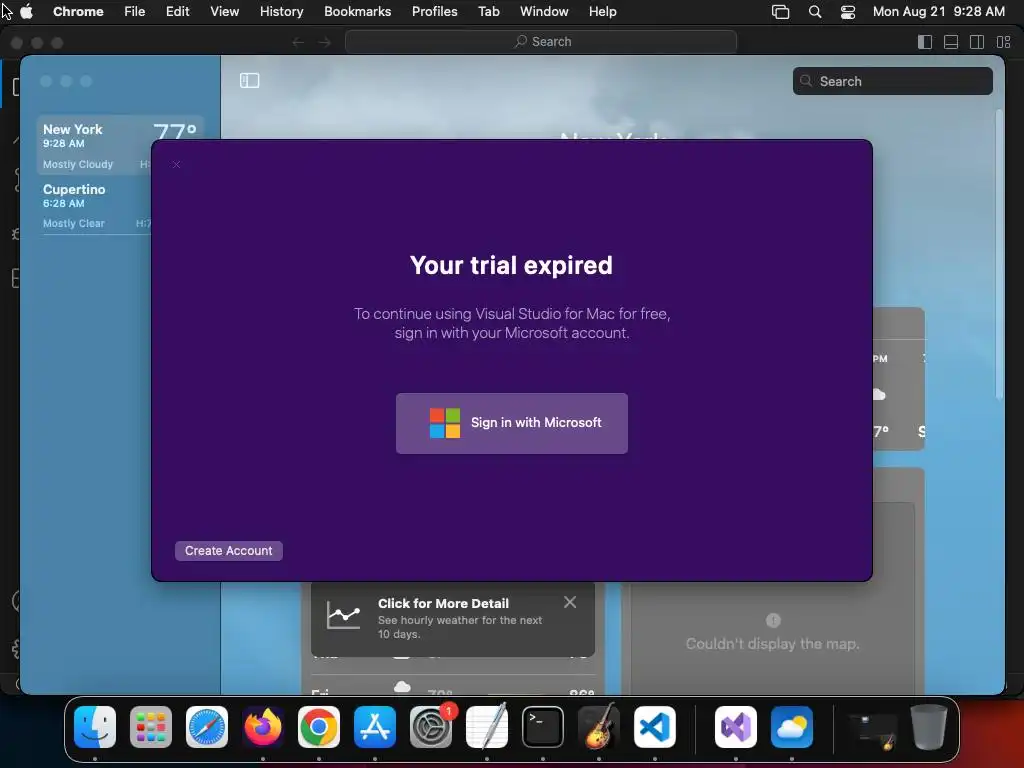This screenshot has height=768, width=1024.
Task: Open TextEdit from the Dock
Action: [487, 727]
